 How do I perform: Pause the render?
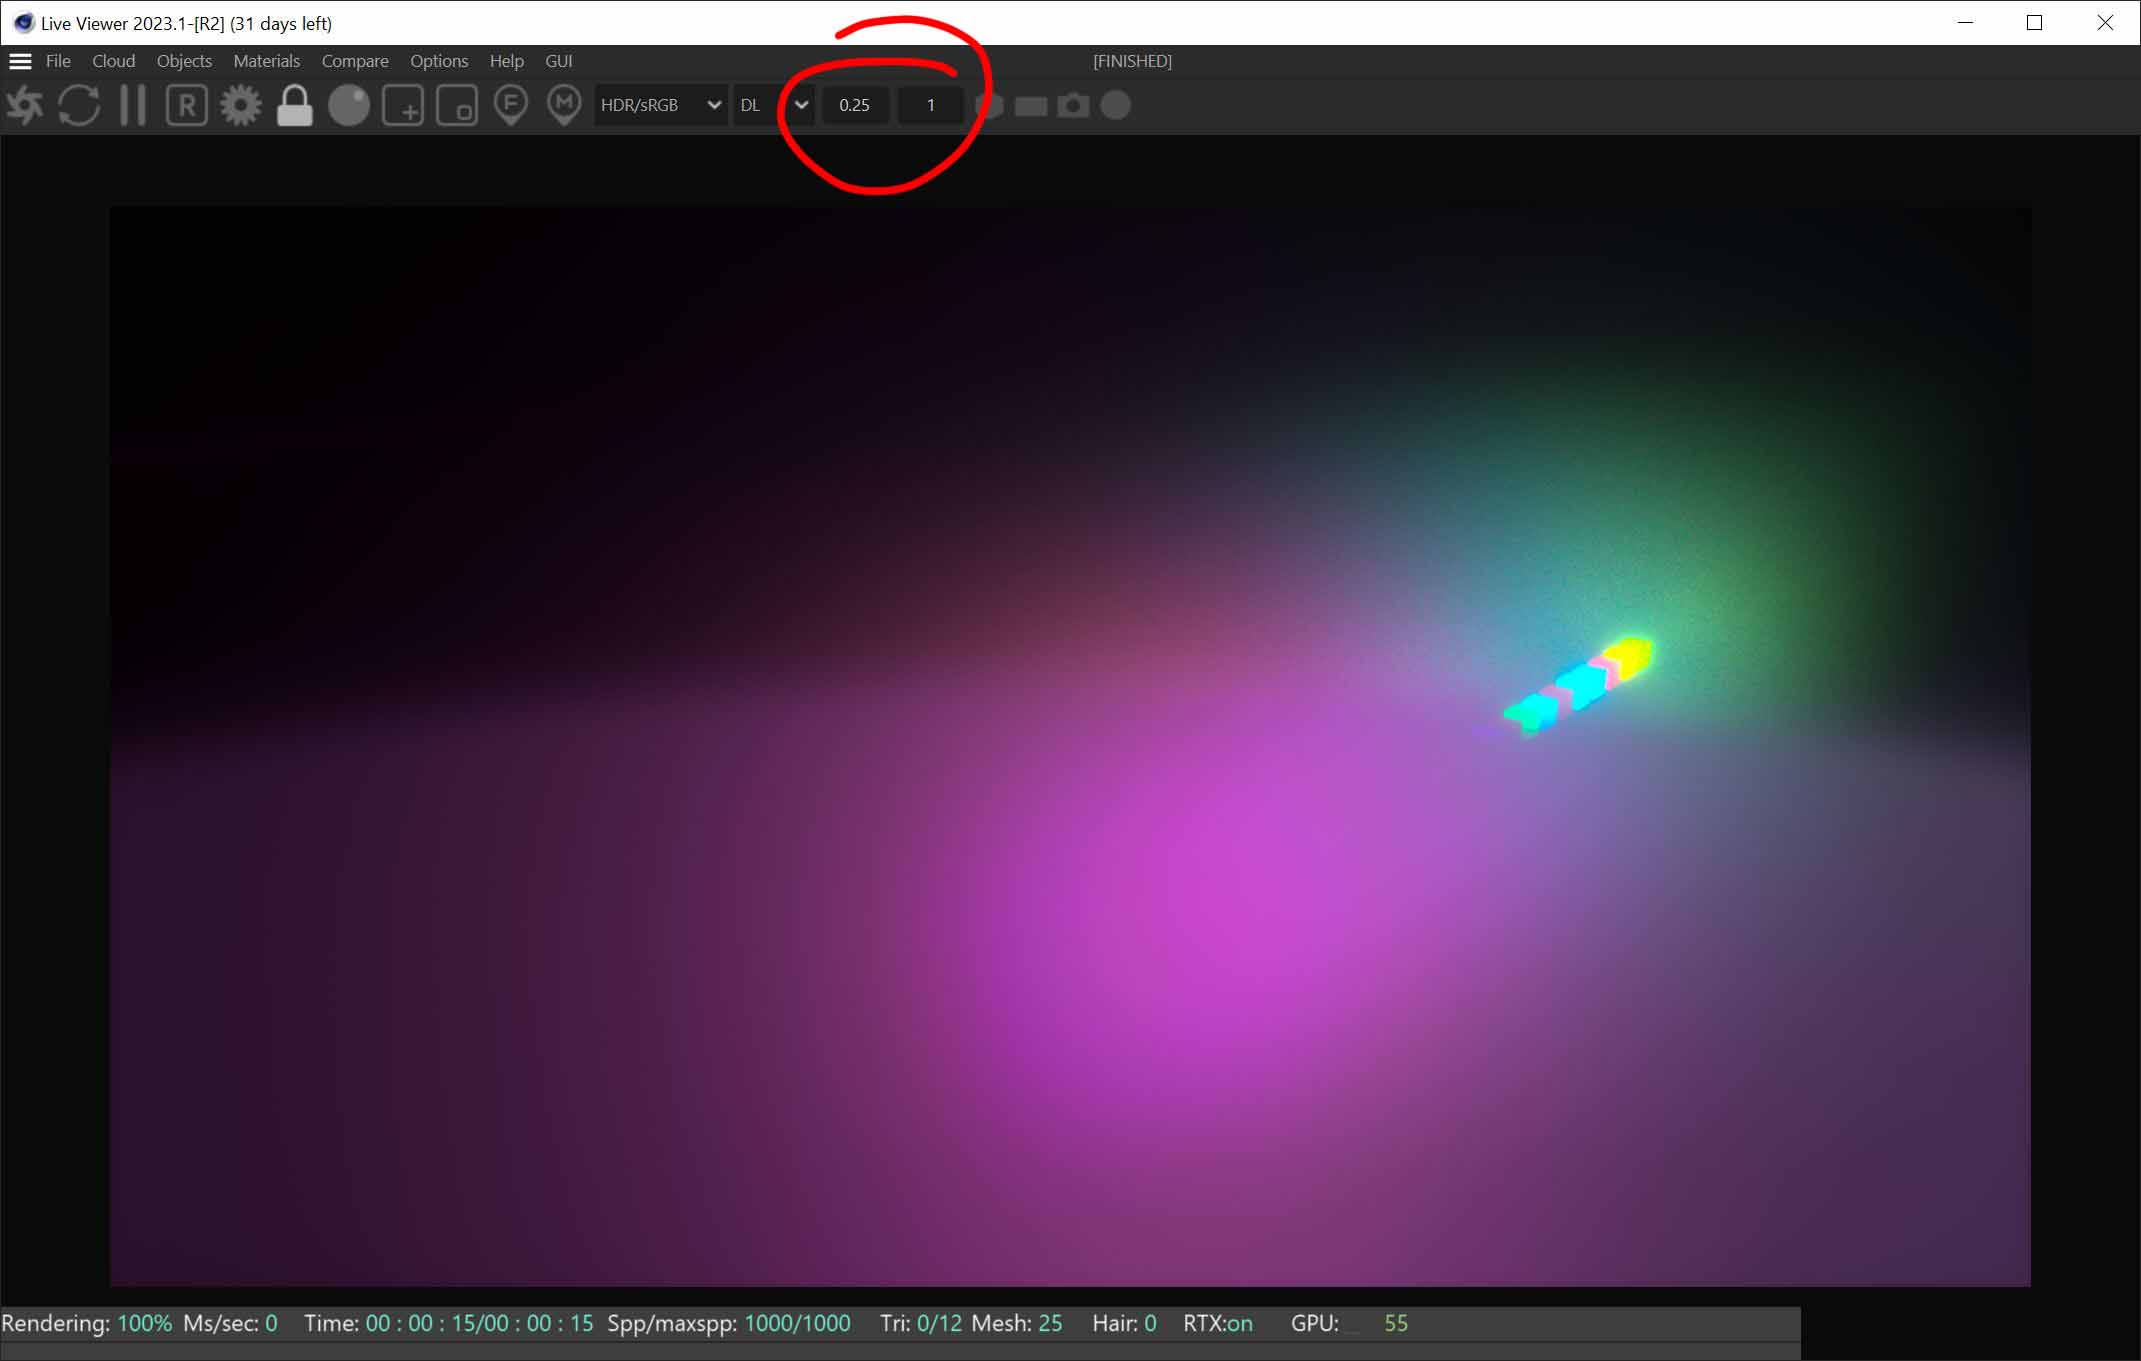[x=133, y=105]
